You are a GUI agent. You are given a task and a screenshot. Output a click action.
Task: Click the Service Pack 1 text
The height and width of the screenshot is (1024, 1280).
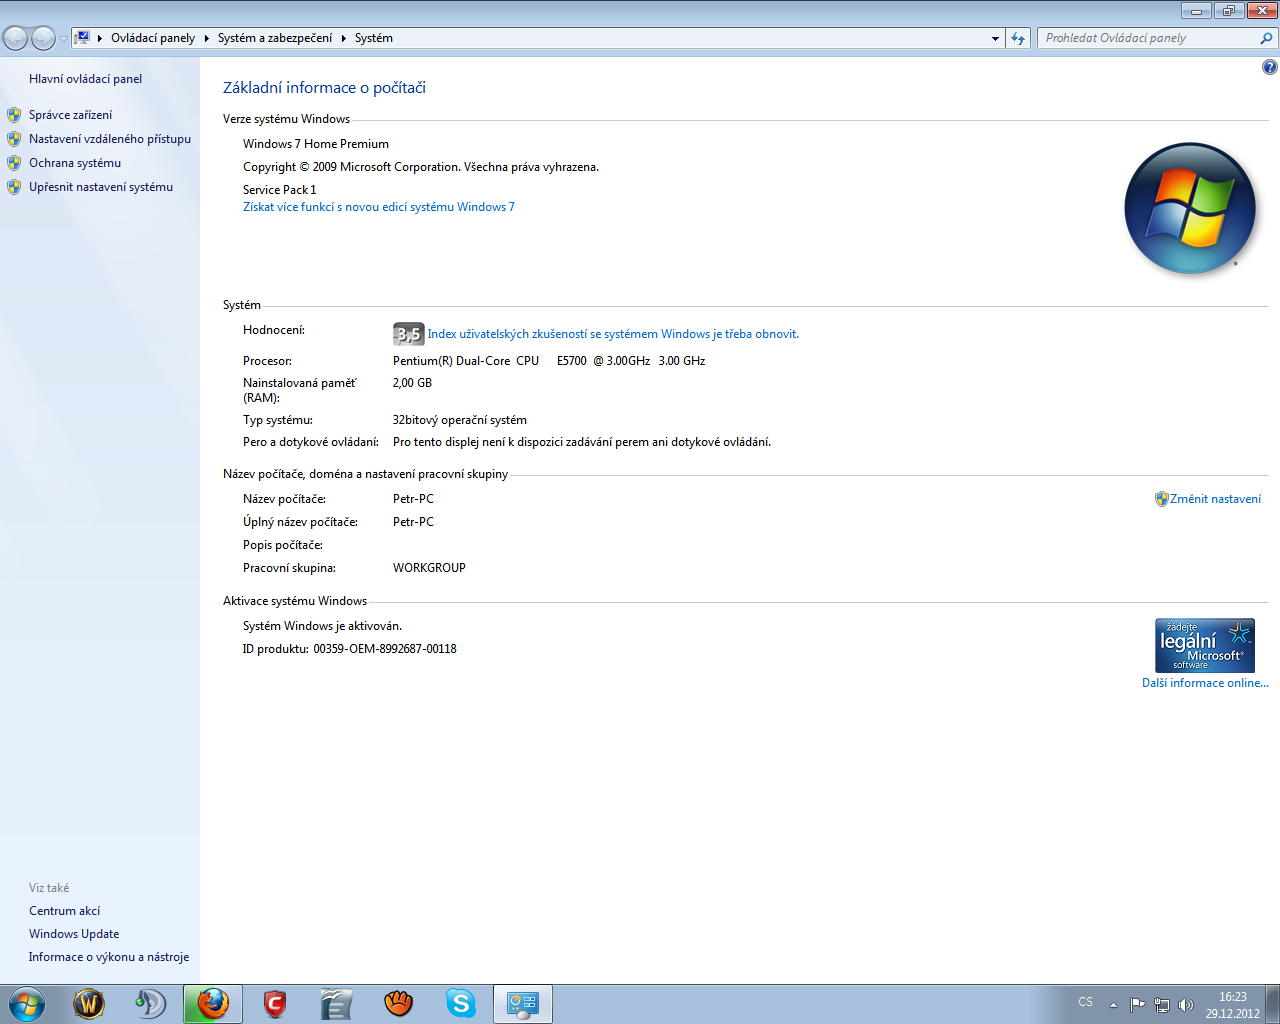click(x=280, y=190)
